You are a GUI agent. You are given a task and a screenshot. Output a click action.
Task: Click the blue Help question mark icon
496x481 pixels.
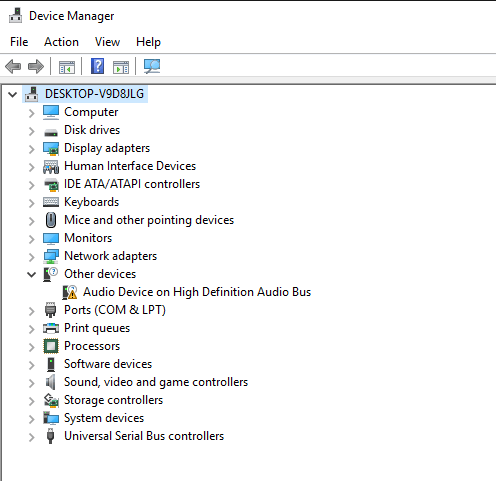[97, 66]
